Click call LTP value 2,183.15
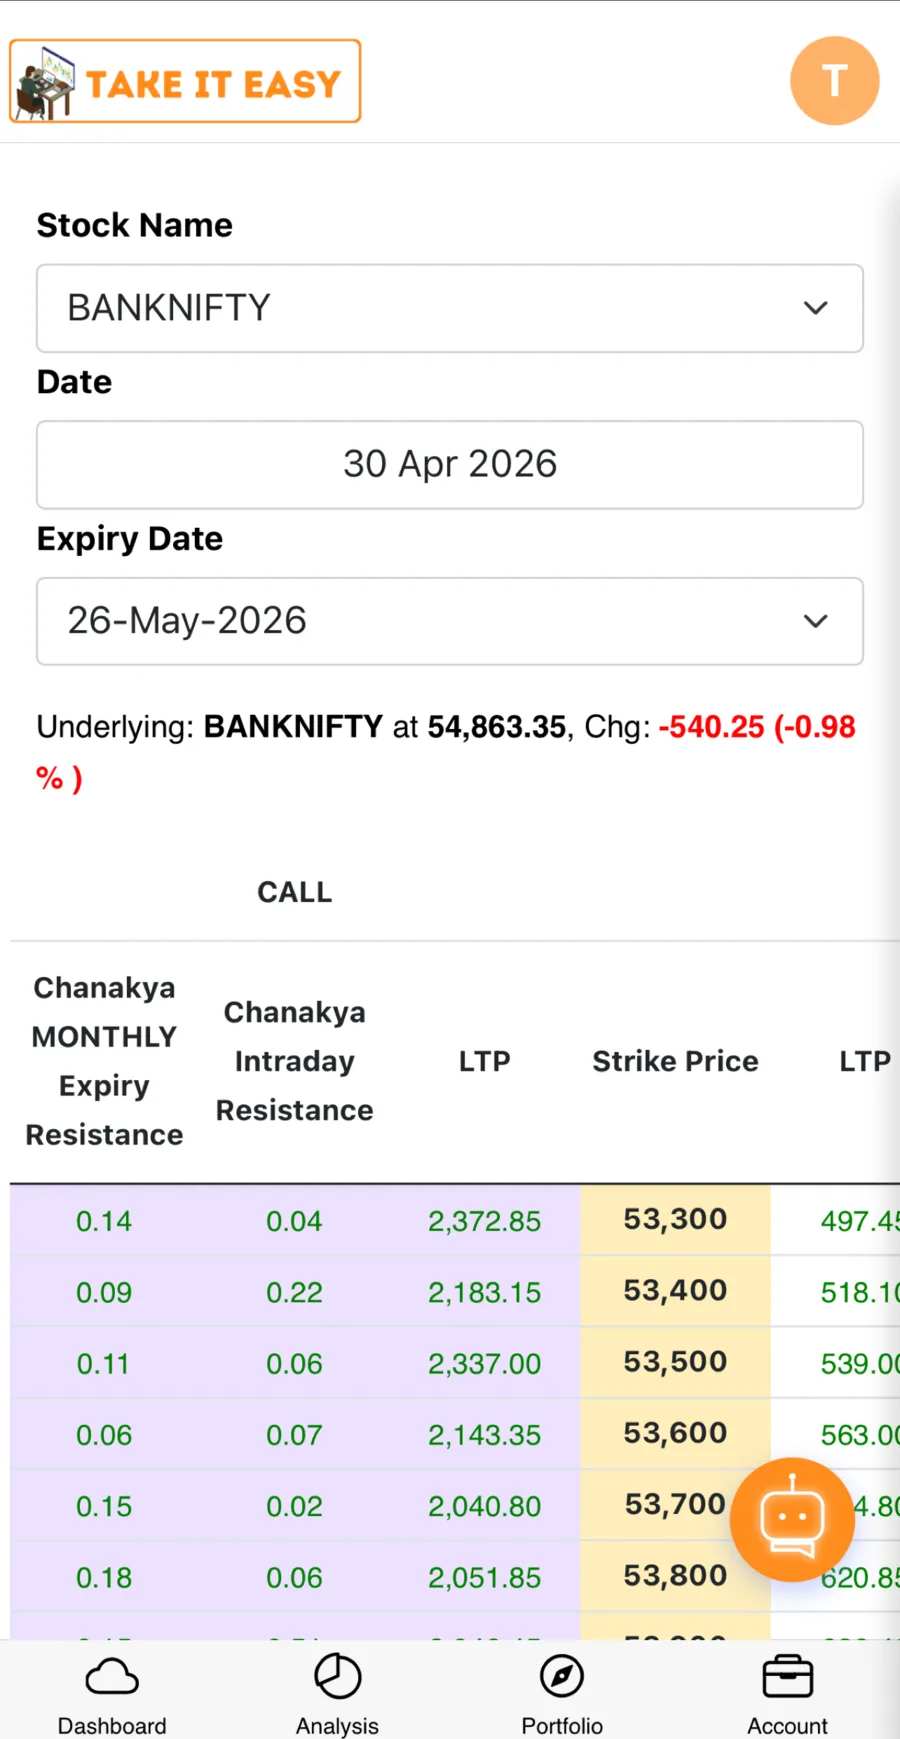 point(485,1292)
